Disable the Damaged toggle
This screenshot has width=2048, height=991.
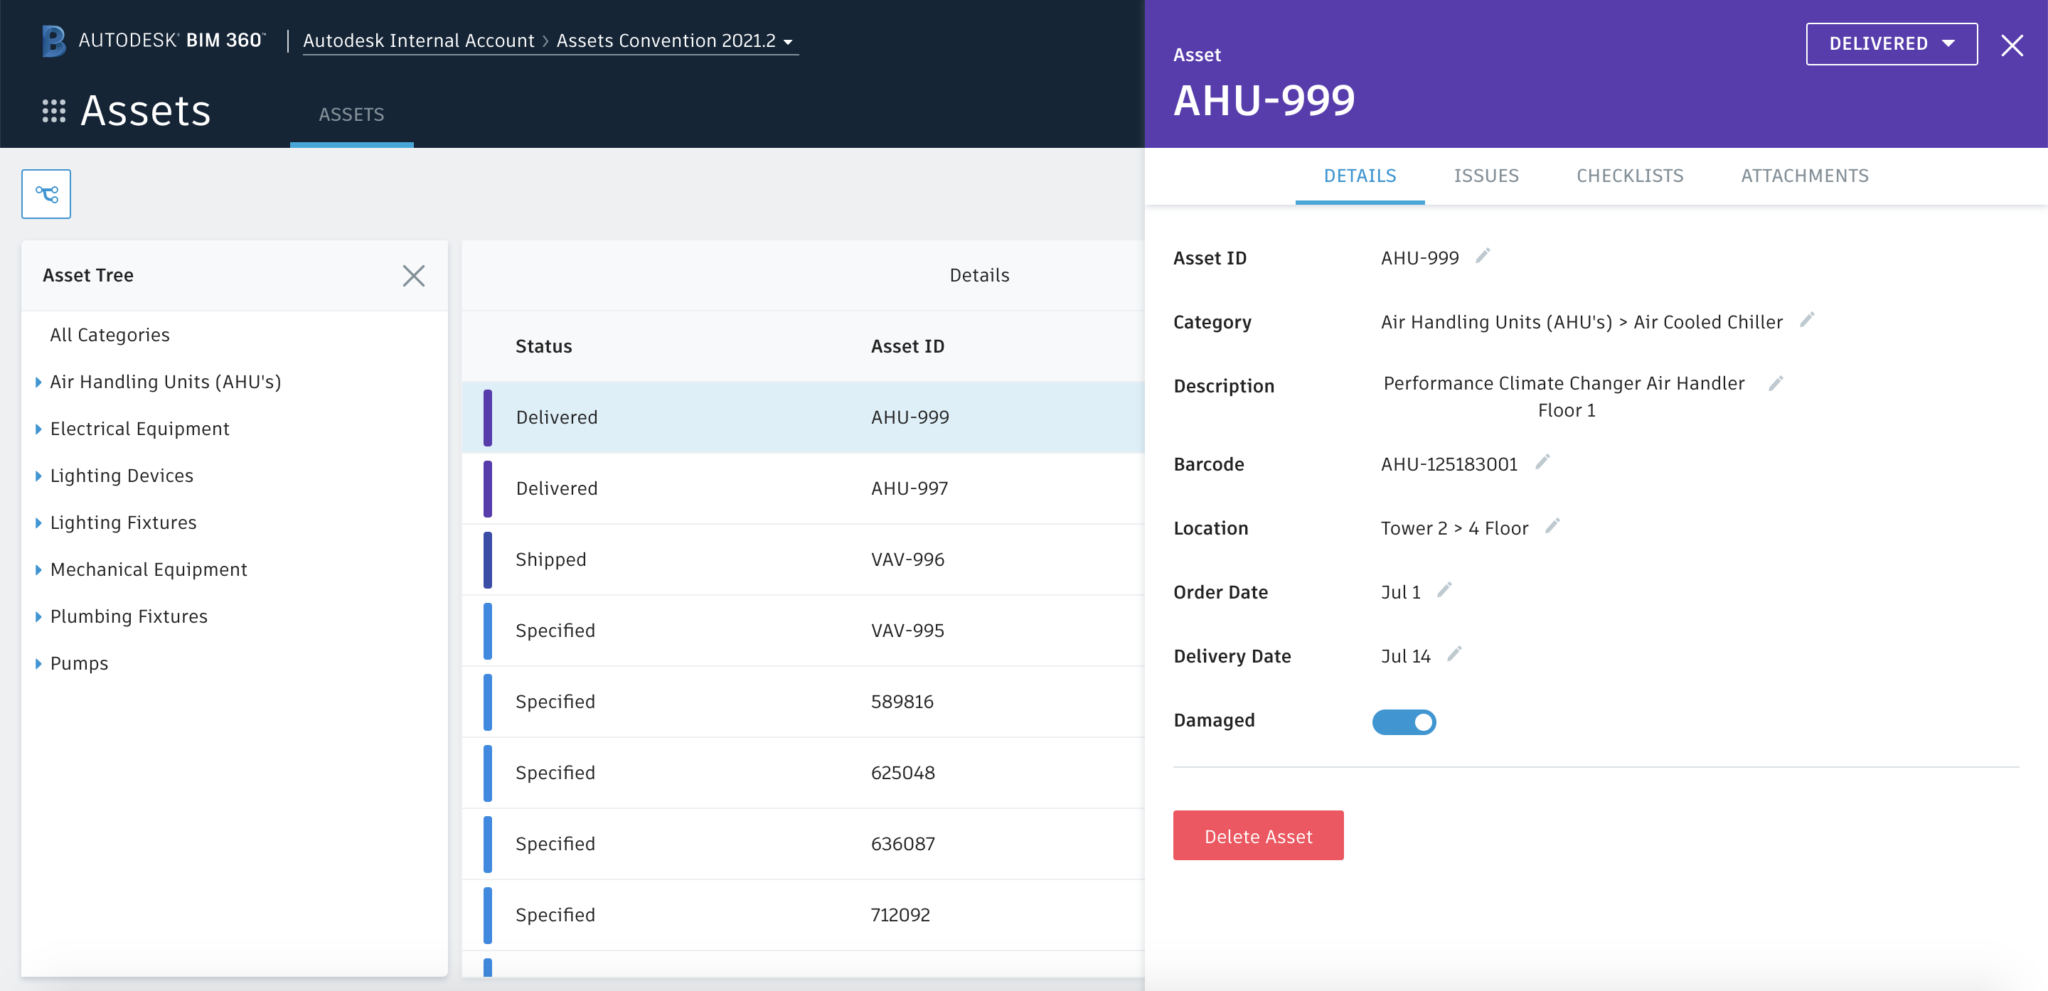pos(1404,721)
